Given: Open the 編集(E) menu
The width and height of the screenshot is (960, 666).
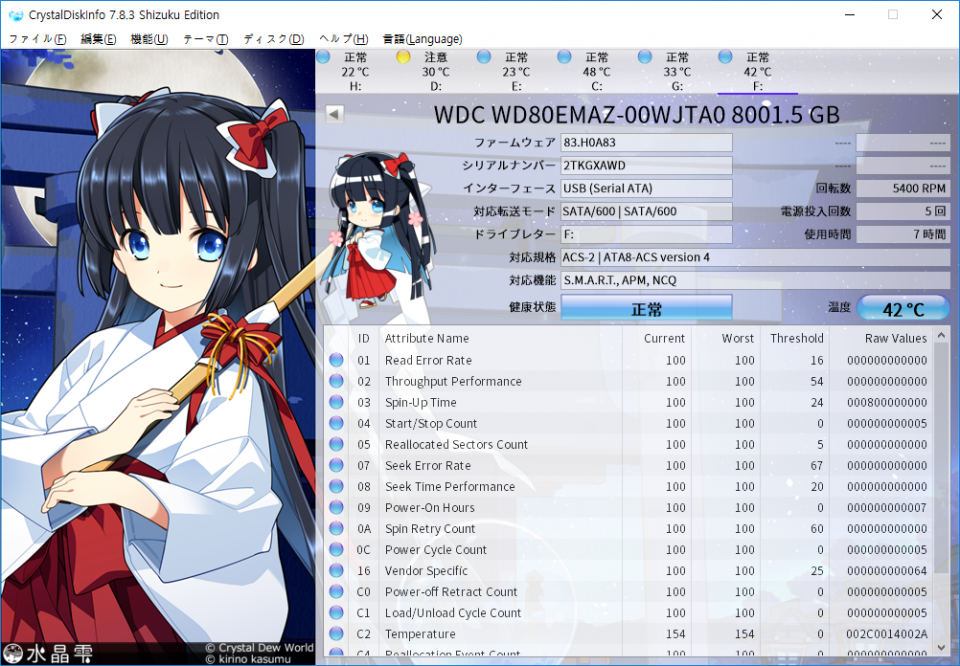Looking at the screenshot, I should [x=99, y=39].
